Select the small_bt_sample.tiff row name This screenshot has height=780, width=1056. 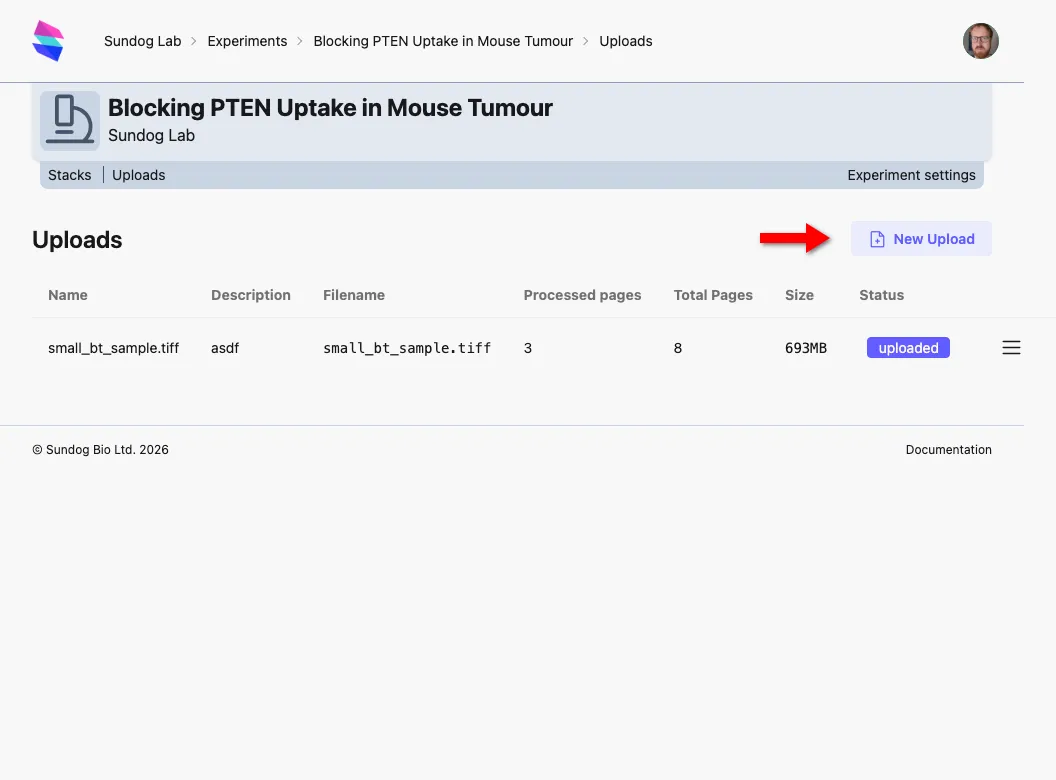[x=113, y=347]
